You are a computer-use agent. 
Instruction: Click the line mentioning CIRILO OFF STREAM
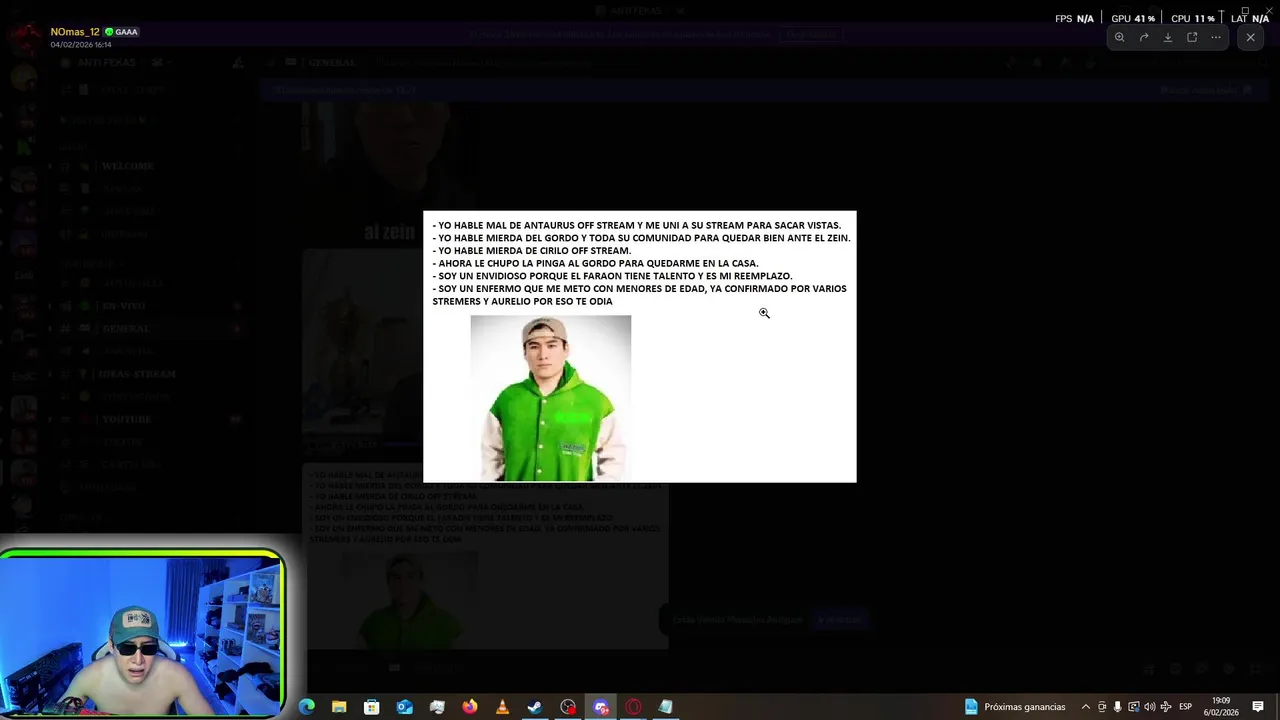pyautogui.click(x=532, y=251)
